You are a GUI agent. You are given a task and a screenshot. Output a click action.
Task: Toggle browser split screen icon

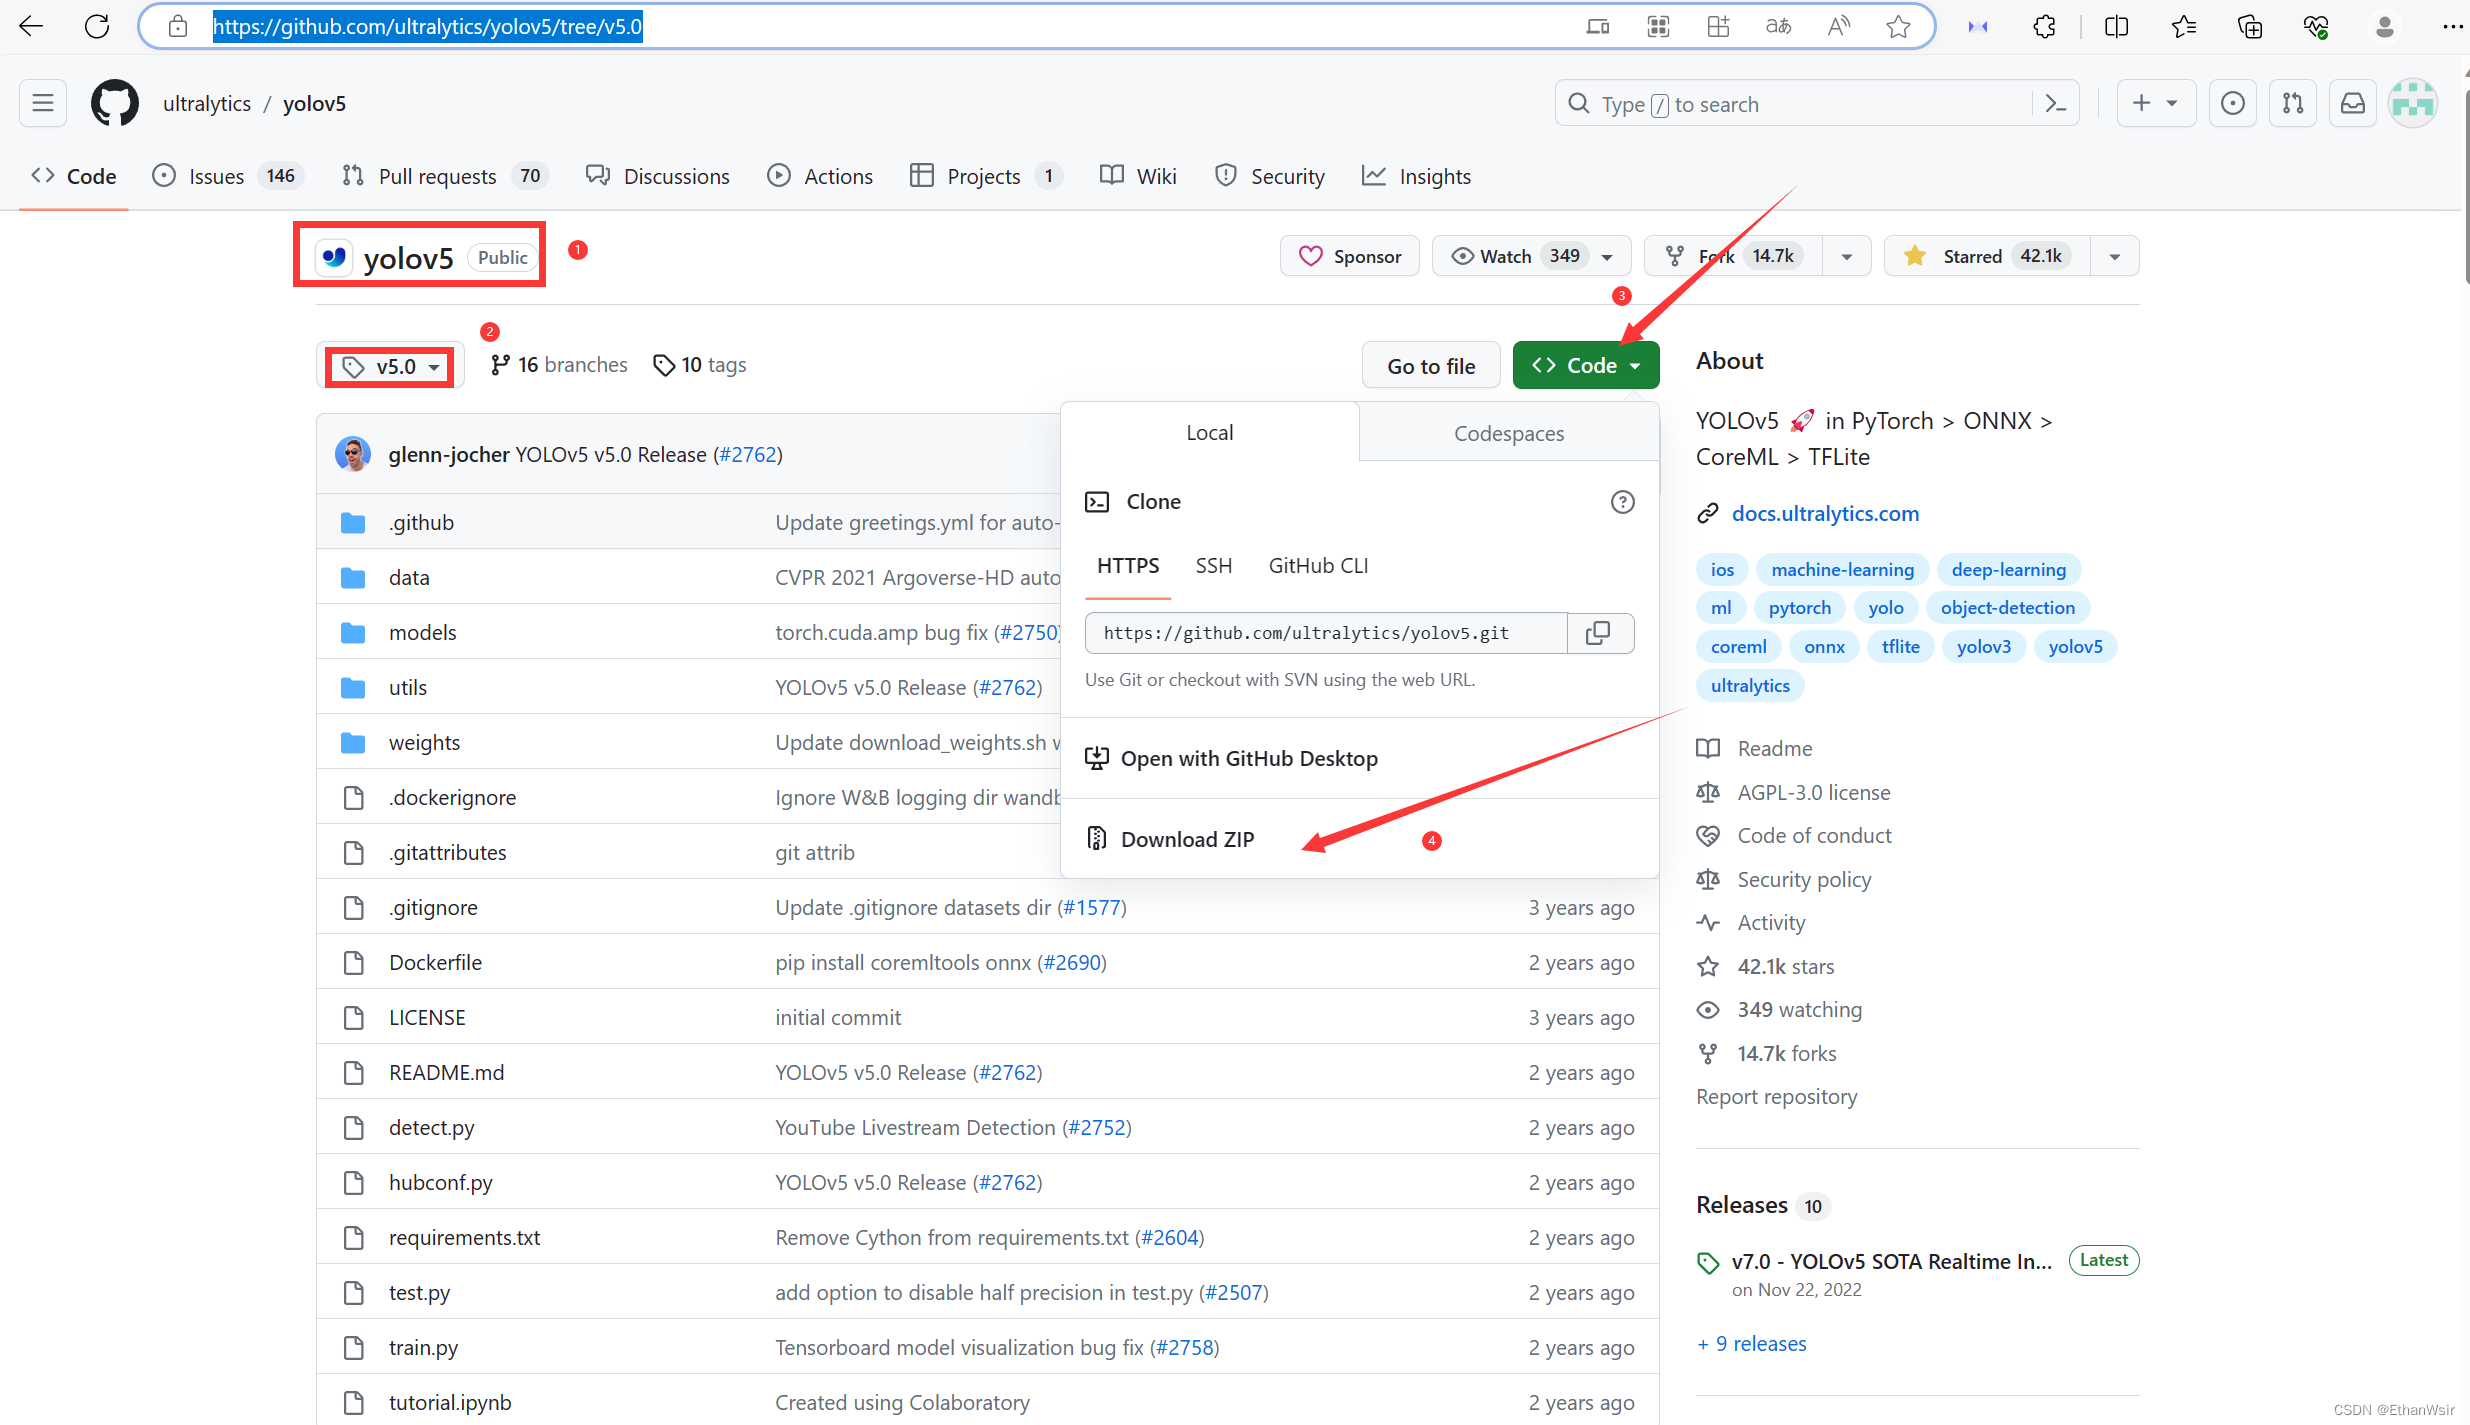tap(2117, 26)
